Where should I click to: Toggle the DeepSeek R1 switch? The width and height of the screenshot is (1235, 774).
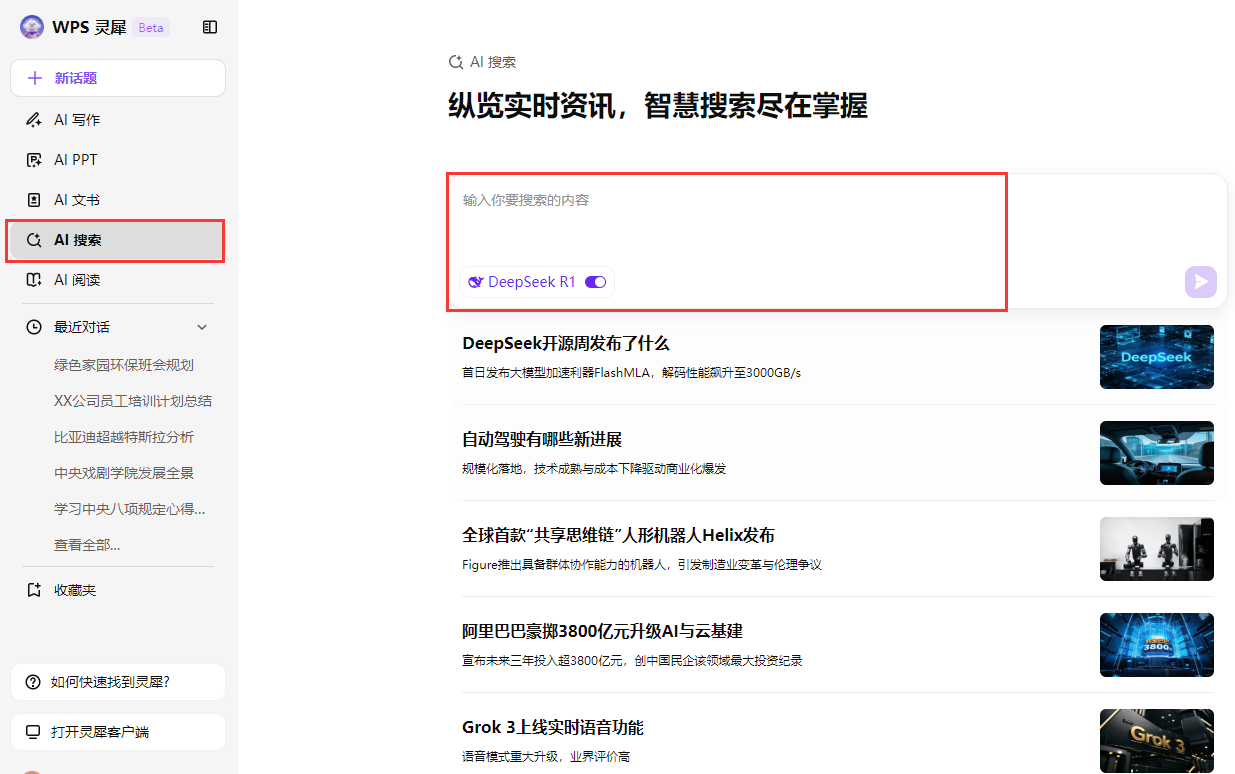coord(596,282)
